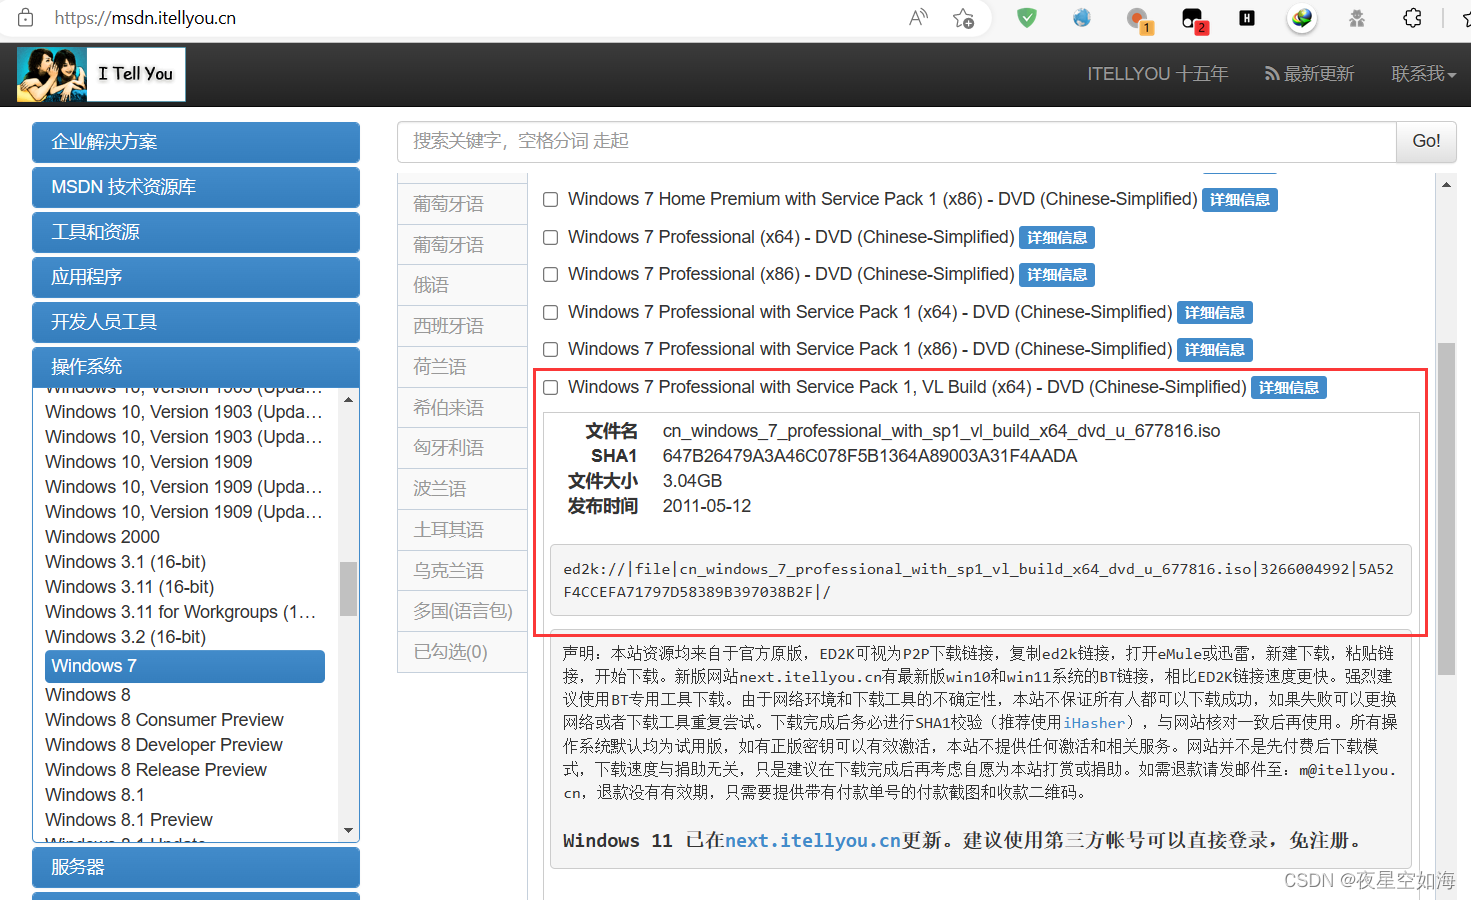Open the RSS 最新更新 feed link
This screenshot has height=900, width=1471.
tap(1309, 74)
